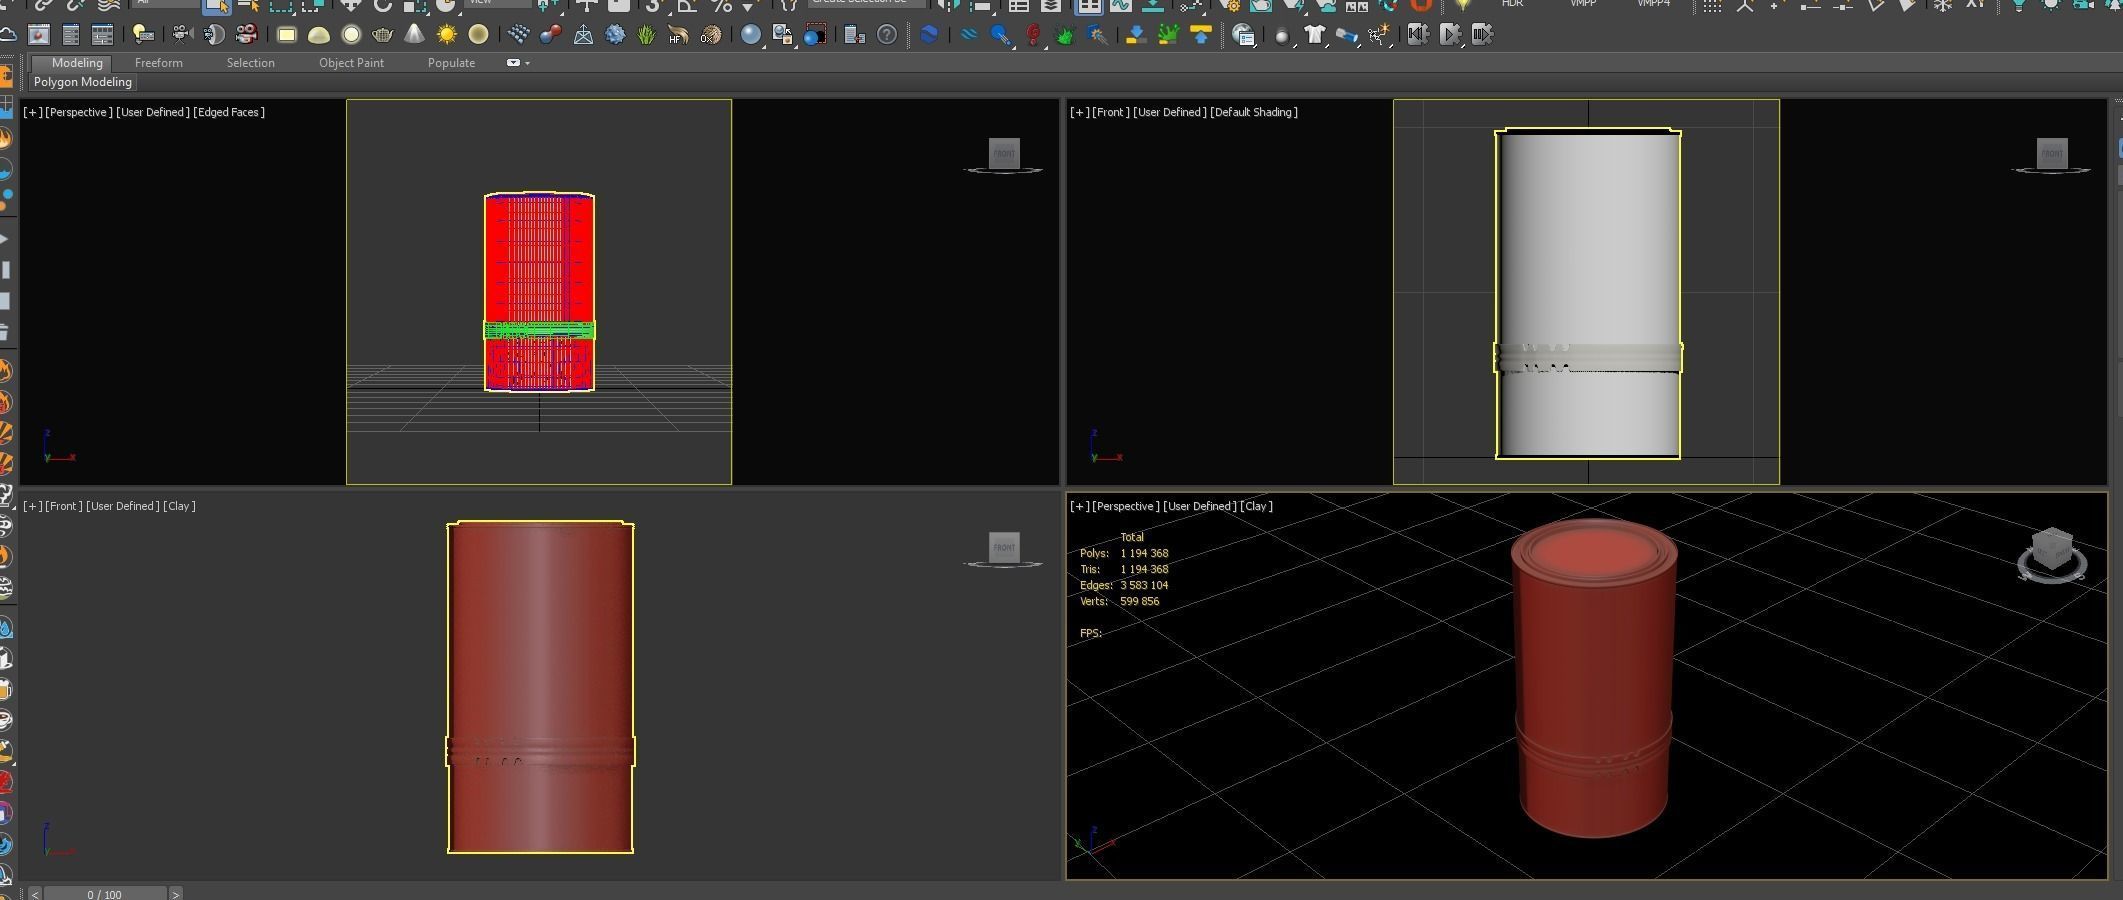
Task: Click the blue download arrow icon
Action: pos(1135,35)
